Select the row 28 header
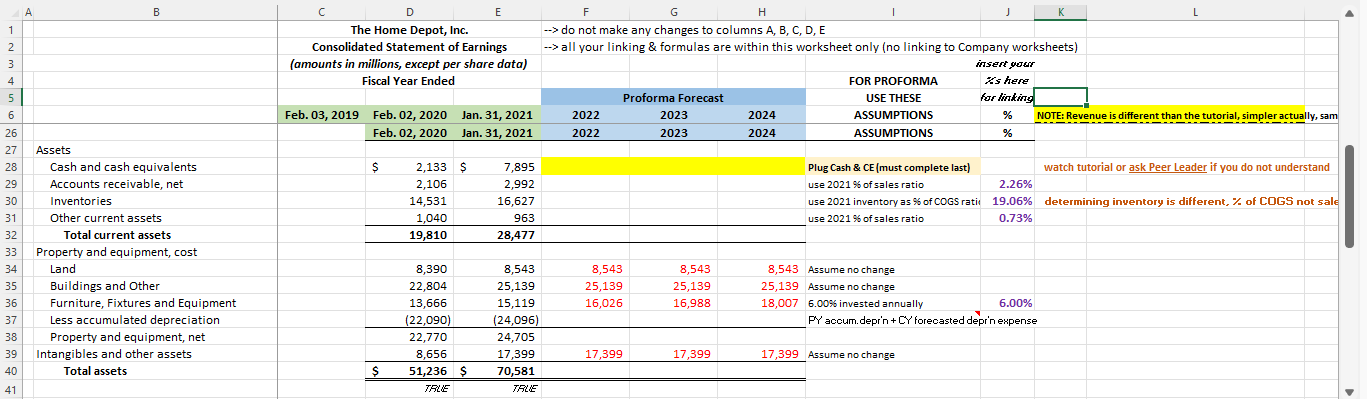 [x=11, y=167]
